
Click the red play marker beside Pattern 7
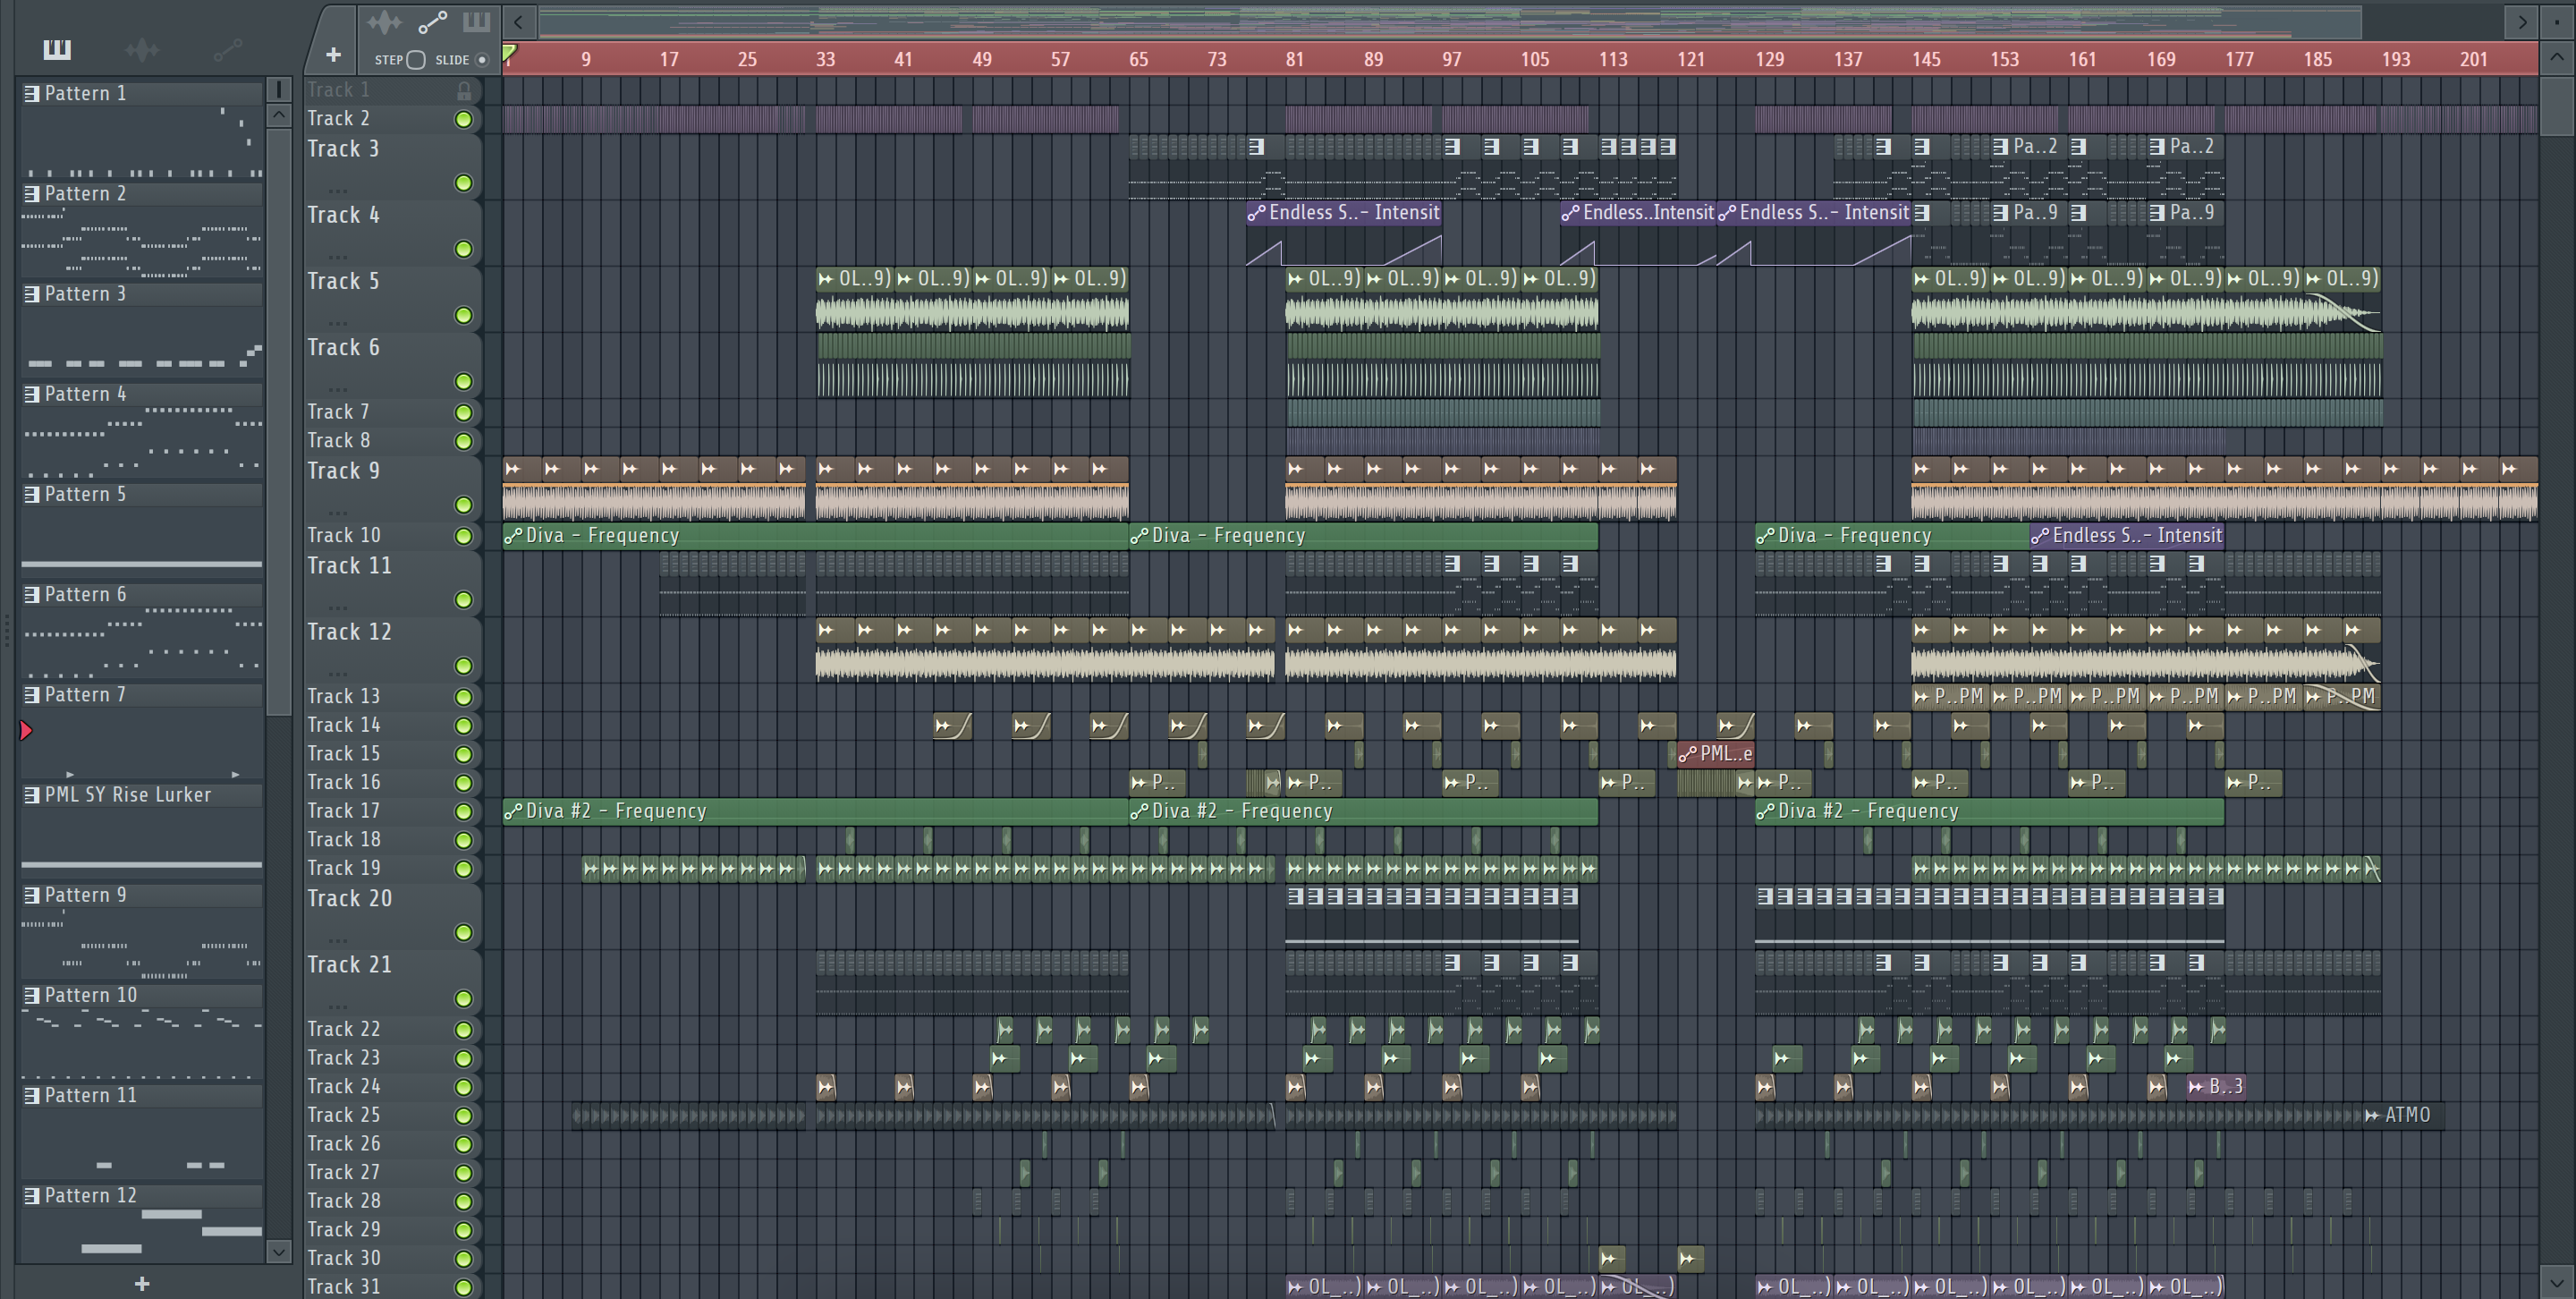point(26,731)
